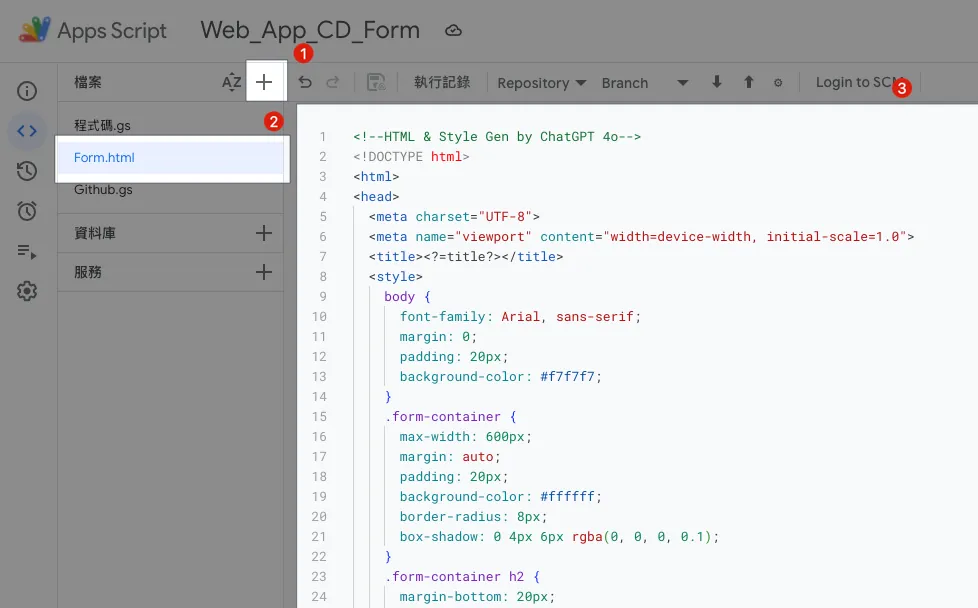Viewport: 978px width, 608px height.
Task: Click the save project disk icon
Action: [x=377, y=82]
